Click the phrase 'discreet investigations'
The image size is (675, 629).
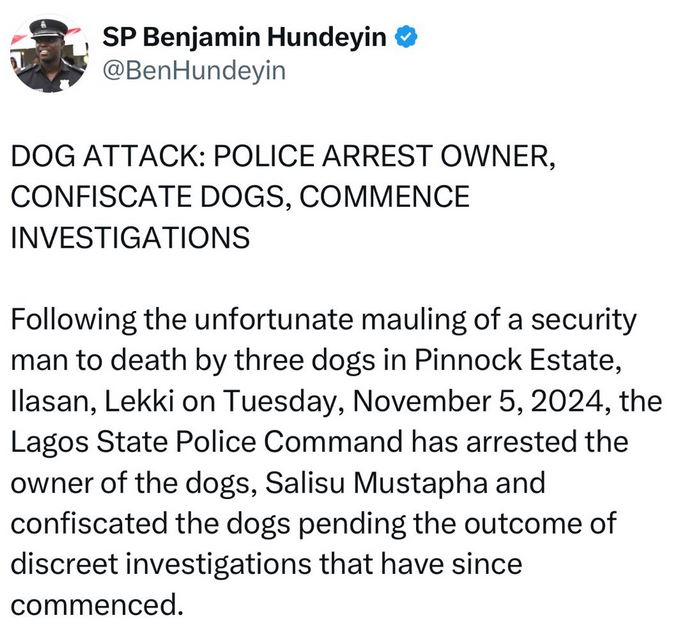[x=185, y=564]
